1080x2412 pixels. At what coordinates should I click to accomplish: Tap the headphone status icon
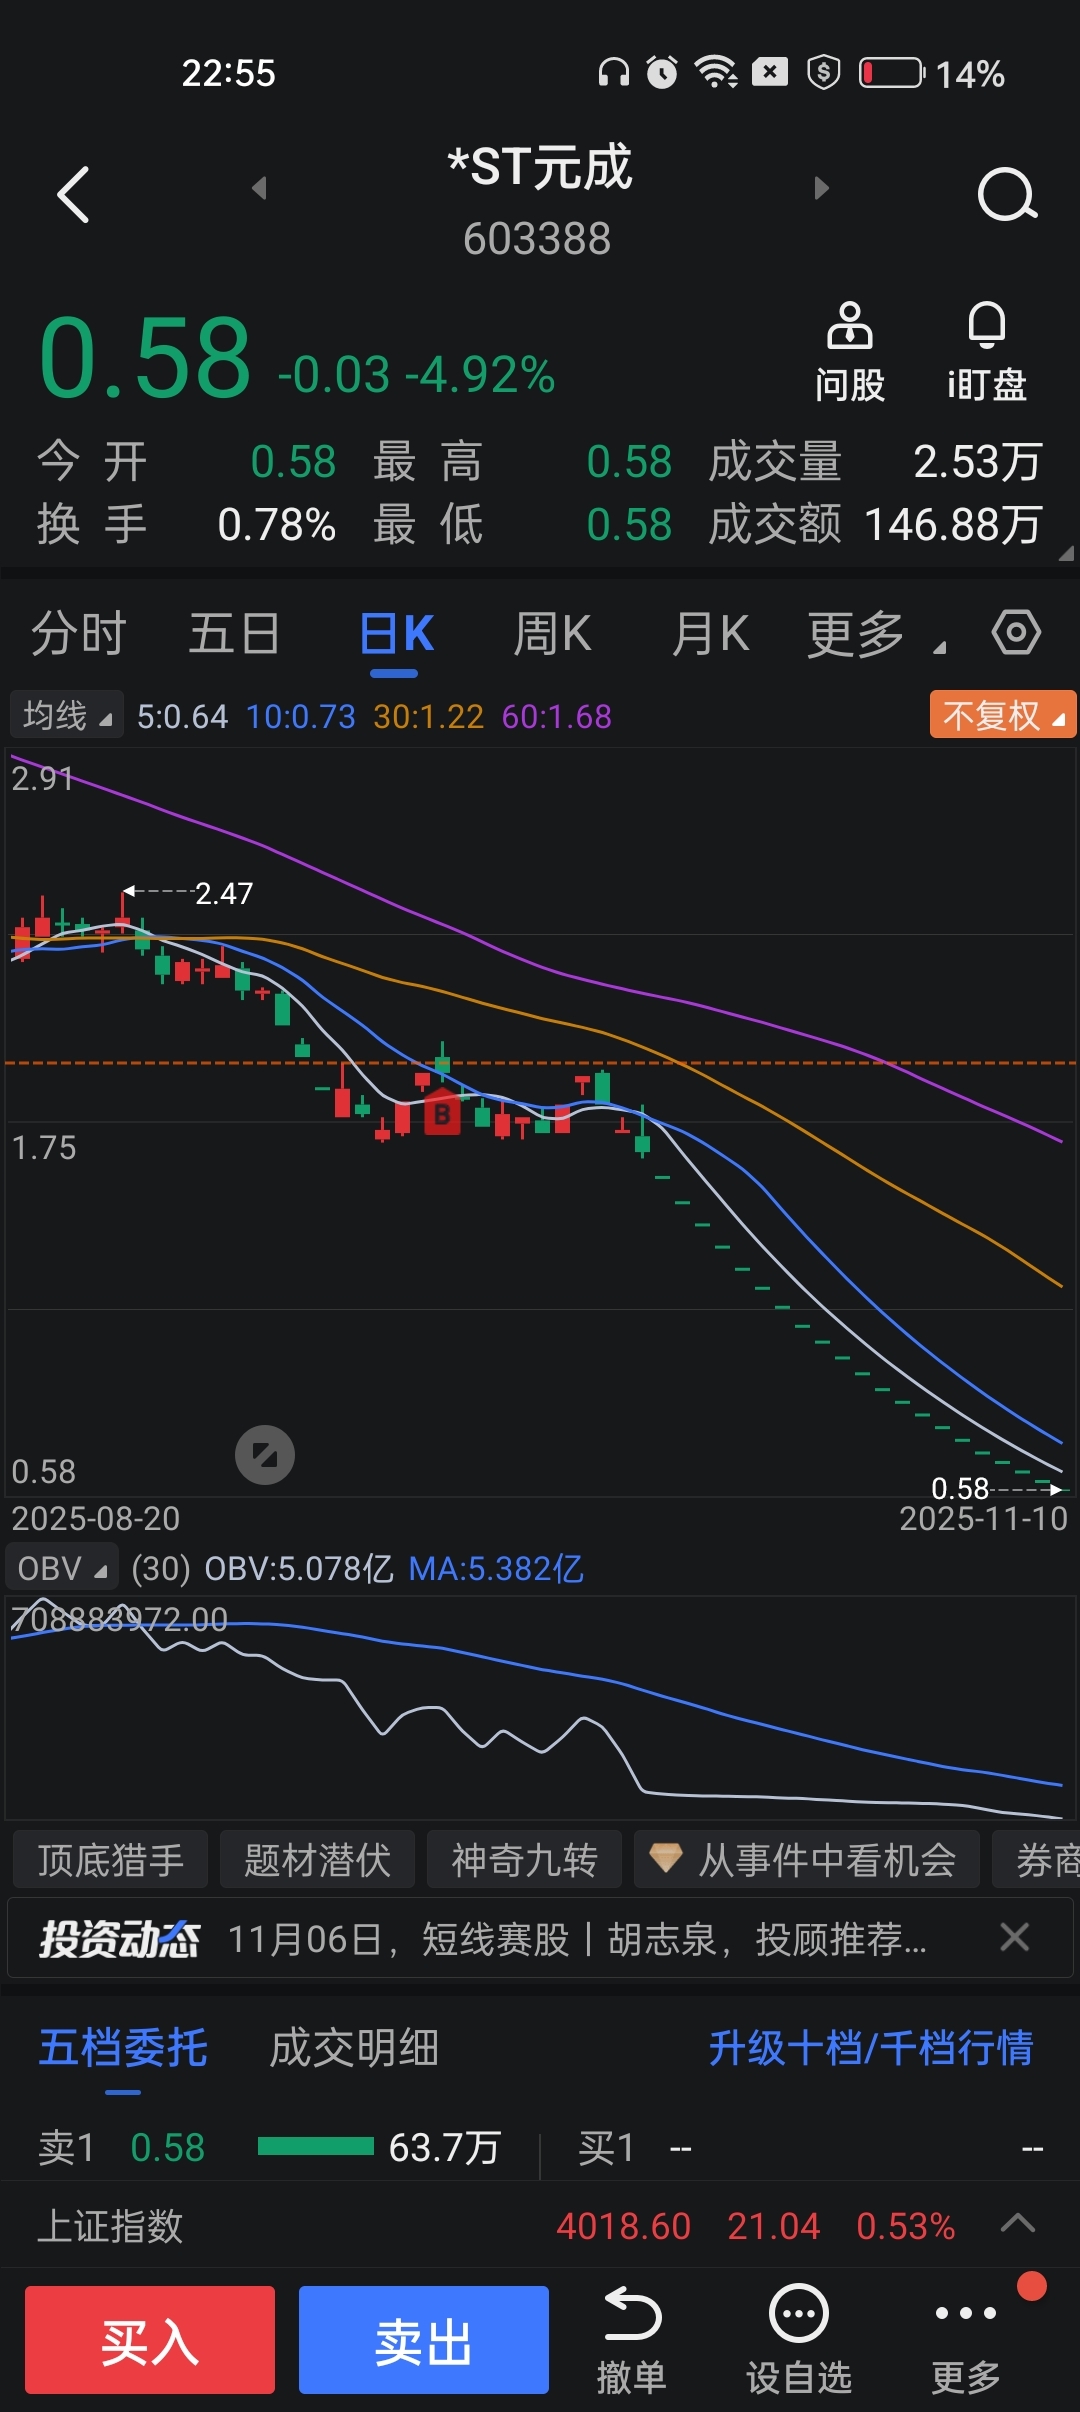[614, 72]
